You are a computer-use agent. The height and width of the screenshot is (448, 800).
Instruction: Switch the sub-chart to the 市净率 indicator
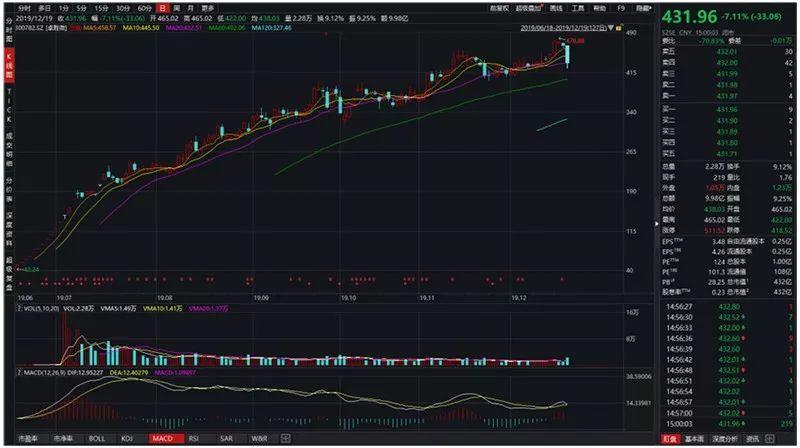click(63, 438)
